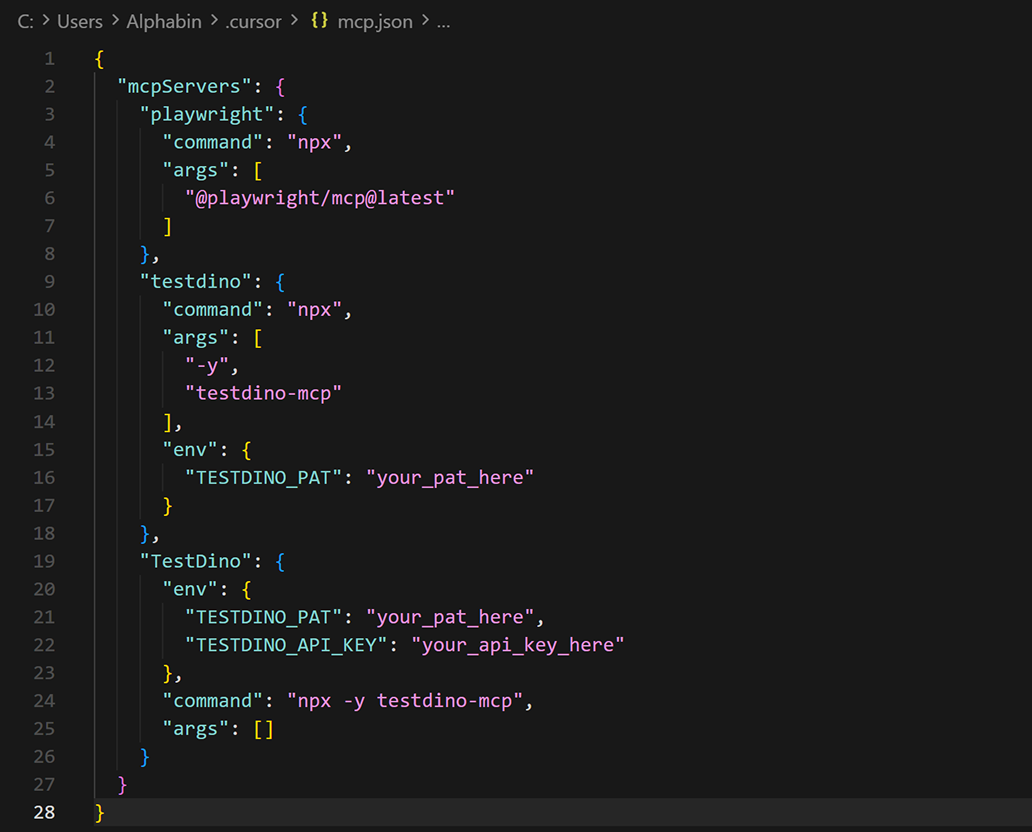Click the "TestDino" key on line 19
This screenshot has height=832, width=1032.
(195, 561)
